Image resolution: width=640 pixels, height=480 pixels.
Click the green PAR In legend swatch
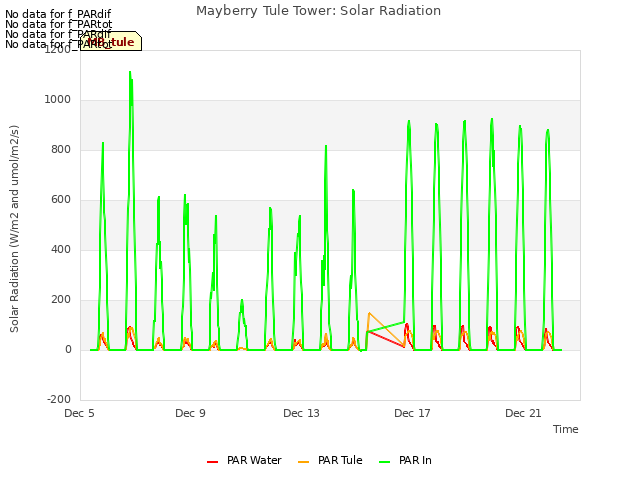click(384, 462)
